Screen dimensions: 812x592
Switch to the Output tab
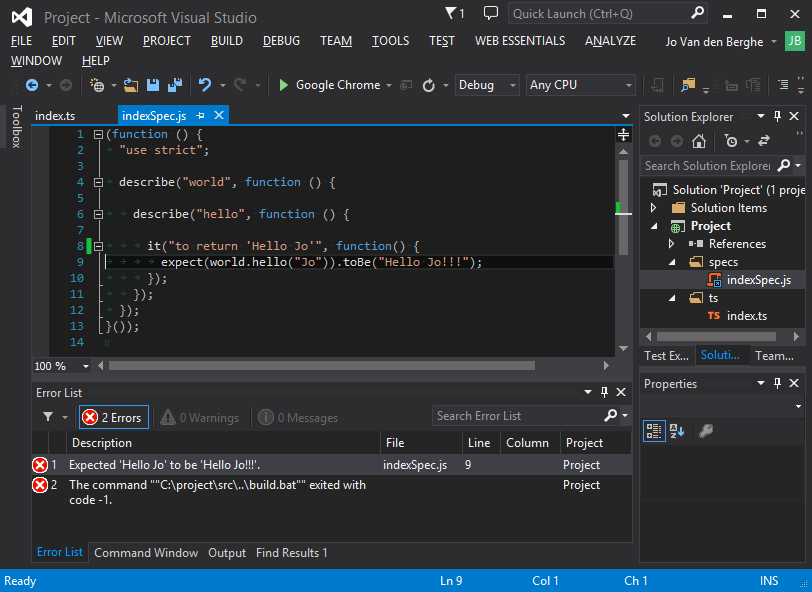[x=227, y=553]
